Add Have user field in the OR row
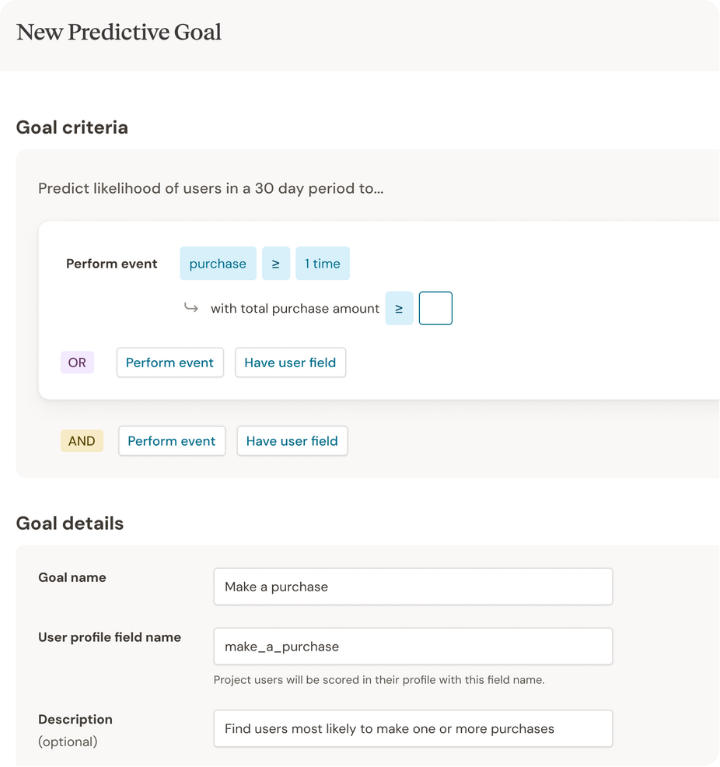Screen dimensions: 720x767 pyautogui.click(x=290, y=362)
